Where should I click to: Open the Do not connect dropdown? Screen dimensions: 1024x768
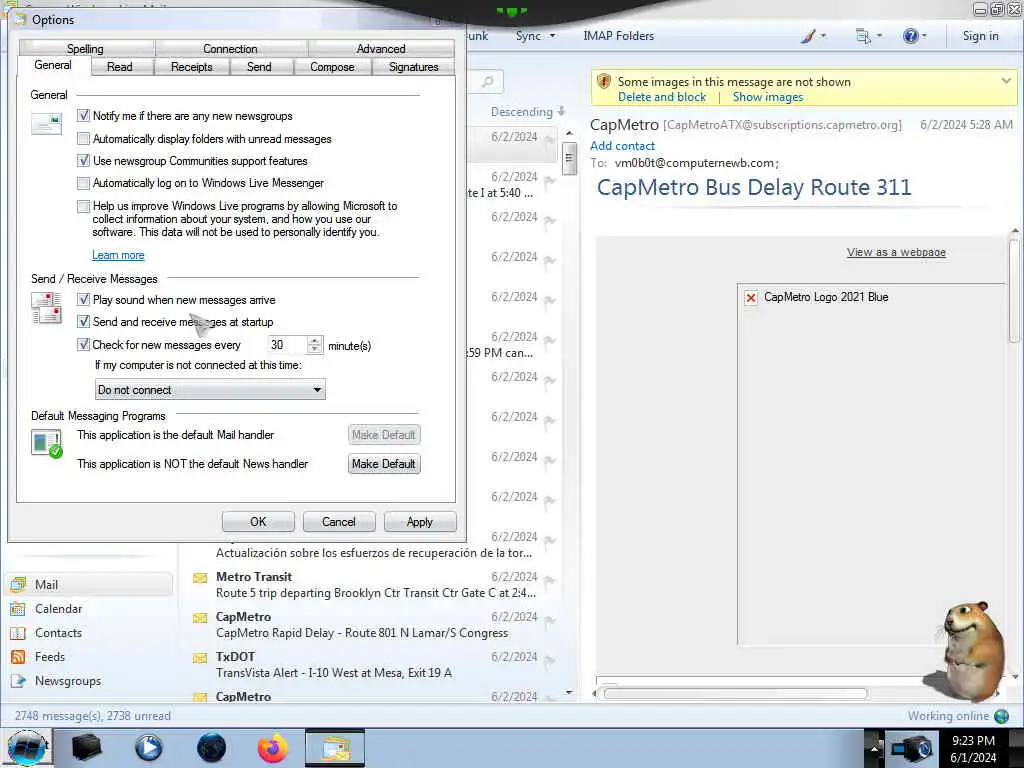coord(210,390)
